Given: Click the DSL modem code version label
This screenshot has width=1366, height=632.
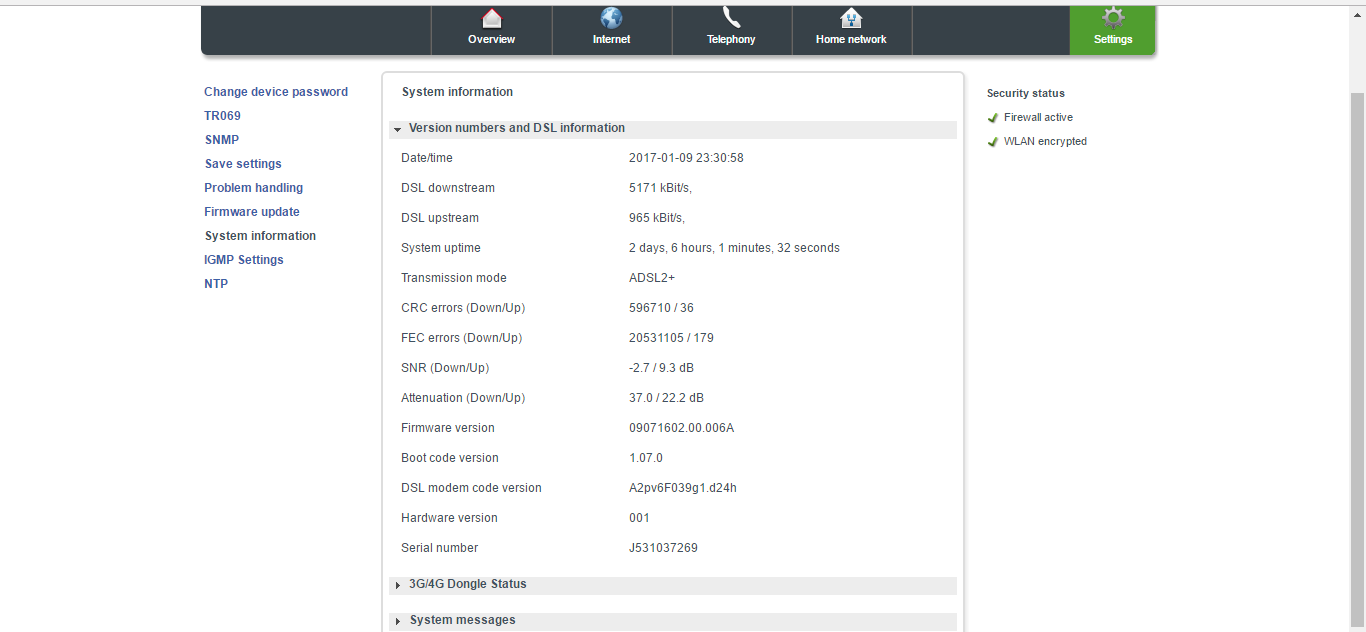Looking at the screenshot, I should tap(471, 488).
